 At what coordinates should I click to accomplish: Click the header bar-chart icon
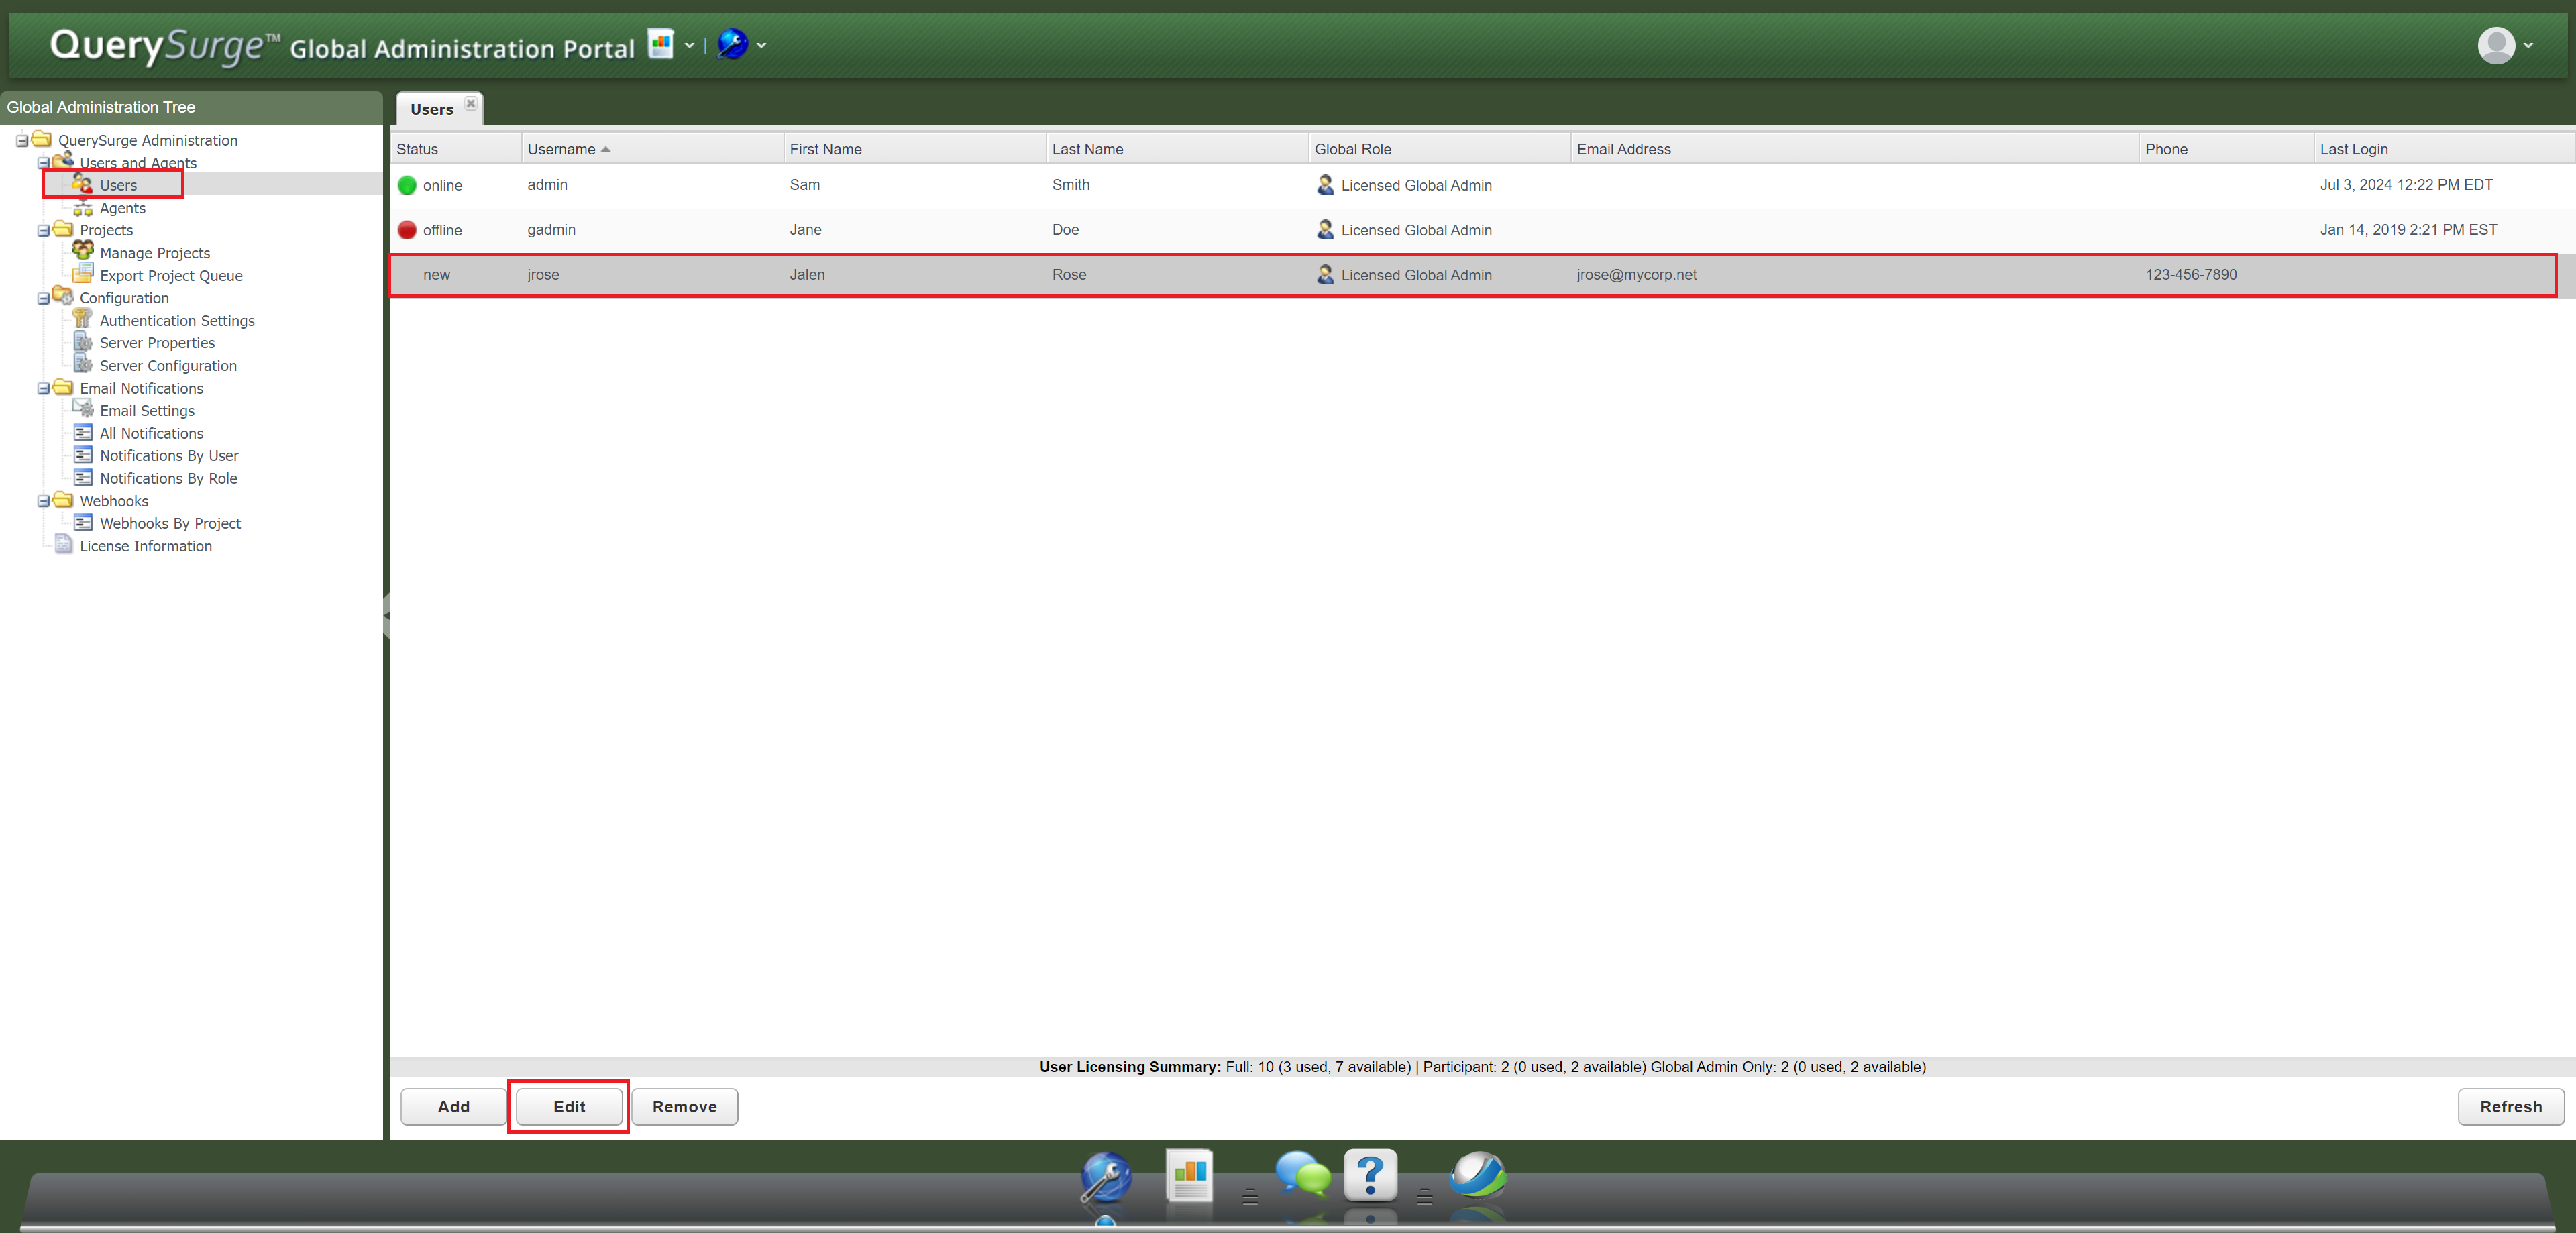(x=660, y=43)
